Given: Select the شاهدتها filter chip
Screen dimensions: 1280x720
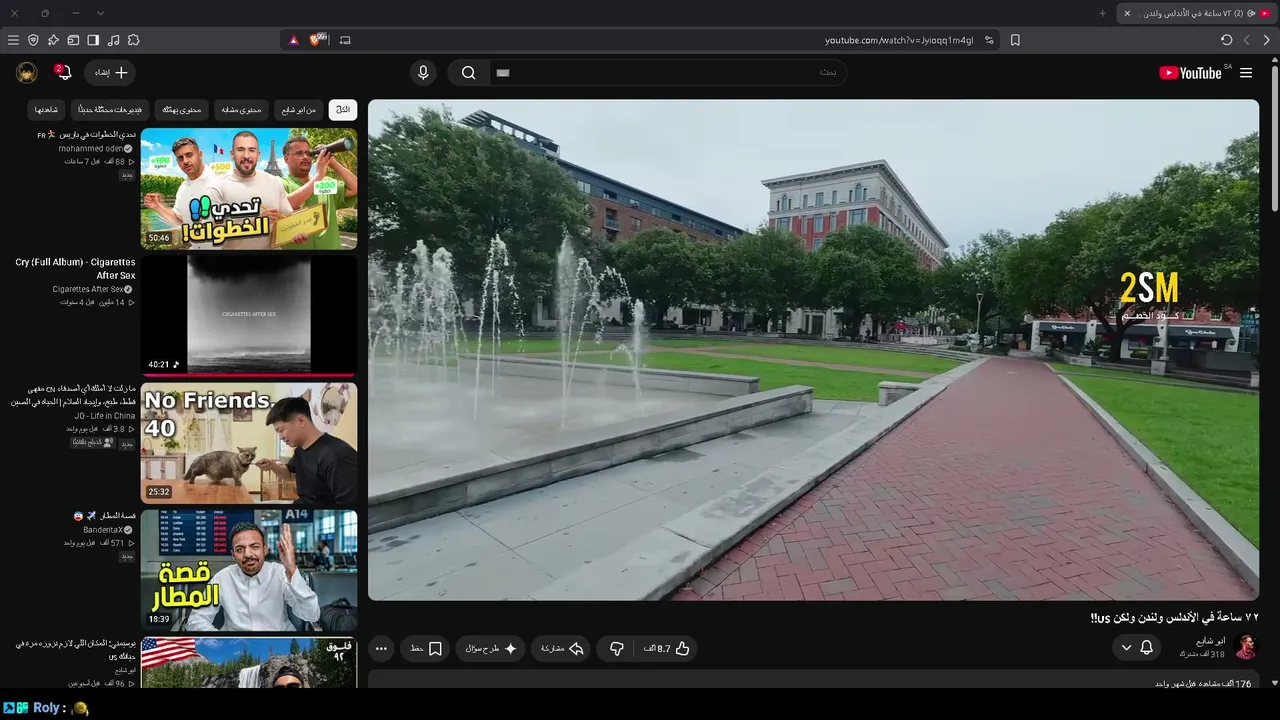Looking at the screenshot, I should 47,110.
